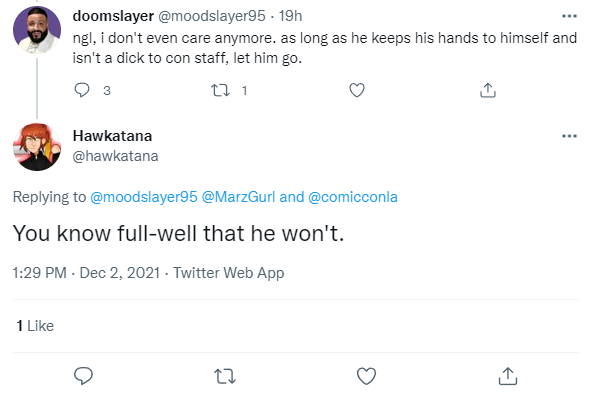Retweet doomslayer's tweet
Viewport: 591px width, 397px height.
[x=220, y=90]
